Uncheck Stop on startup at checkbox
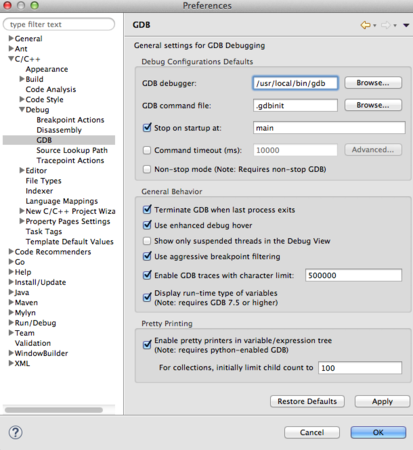Screen dimensions: 413x450 click(x=147, y=128)
